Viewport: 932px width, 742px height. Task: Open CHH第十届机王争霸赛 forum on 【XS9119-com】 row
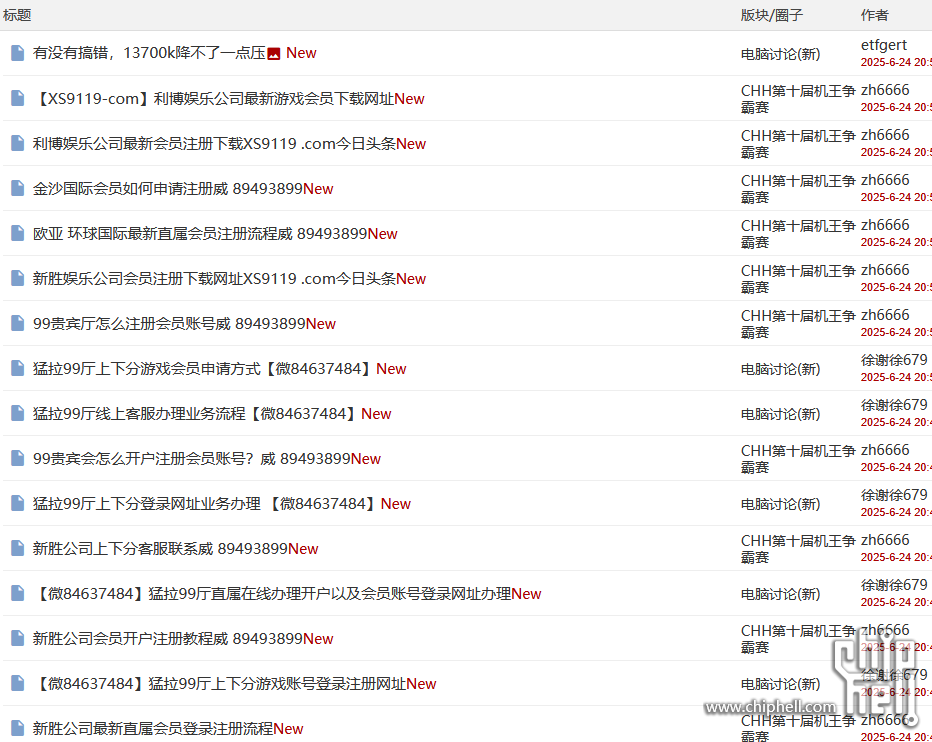[798, 99]
